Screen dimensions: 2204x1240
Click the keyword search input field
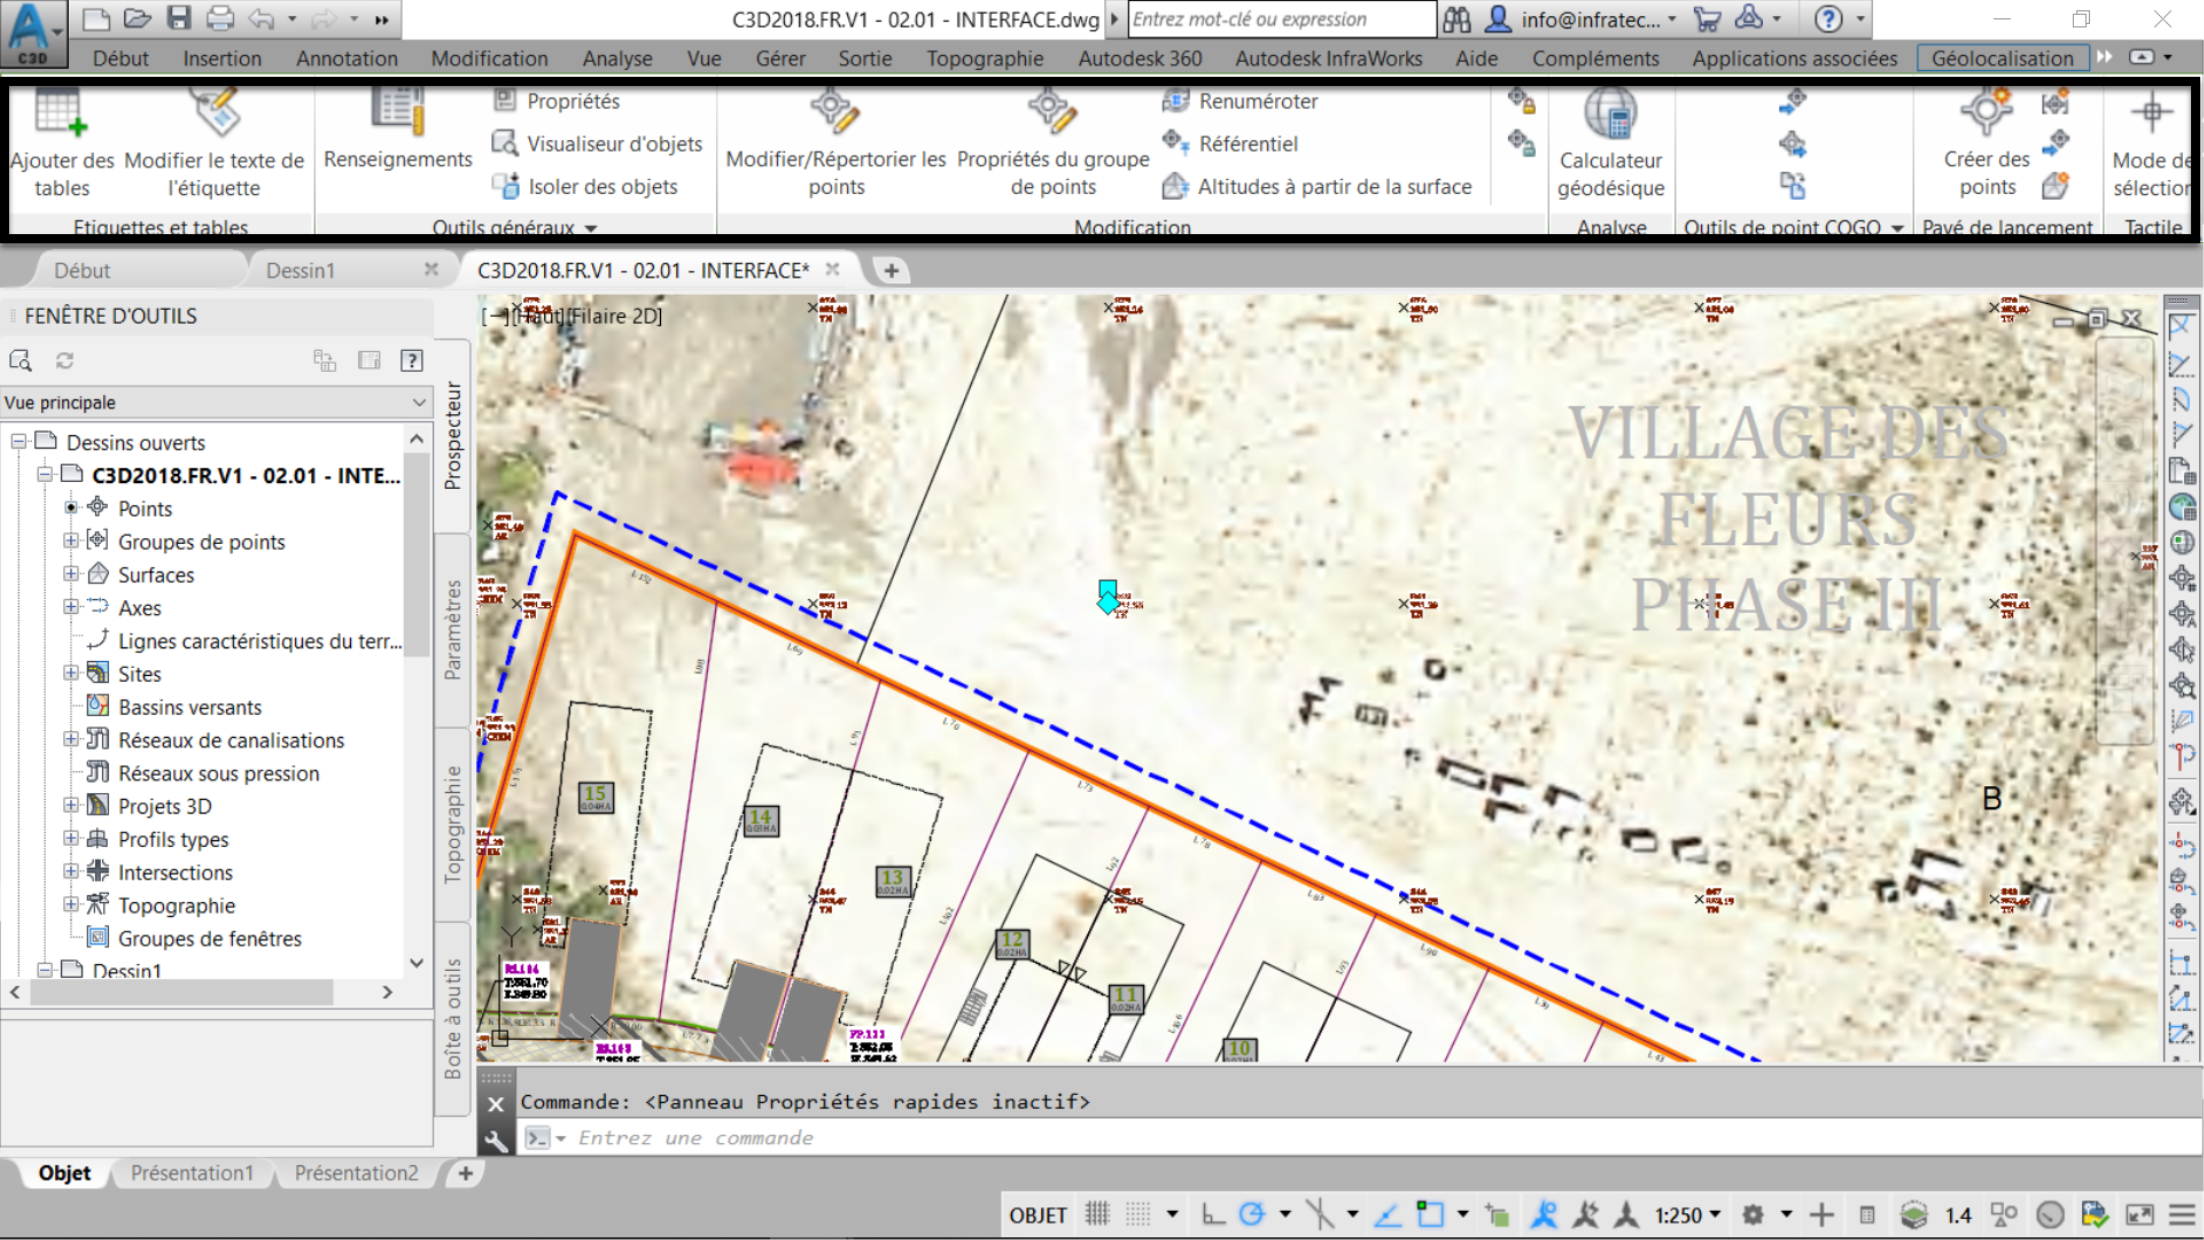[x=1282, y=19]
